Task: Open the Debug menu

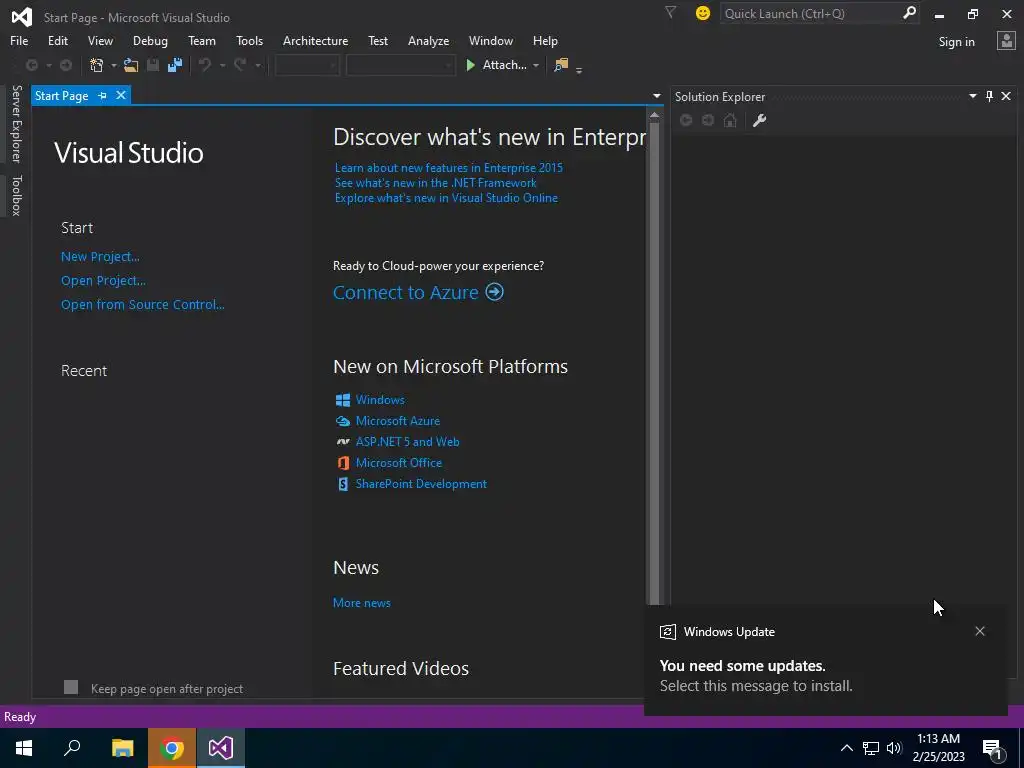Action: (150, 40)
